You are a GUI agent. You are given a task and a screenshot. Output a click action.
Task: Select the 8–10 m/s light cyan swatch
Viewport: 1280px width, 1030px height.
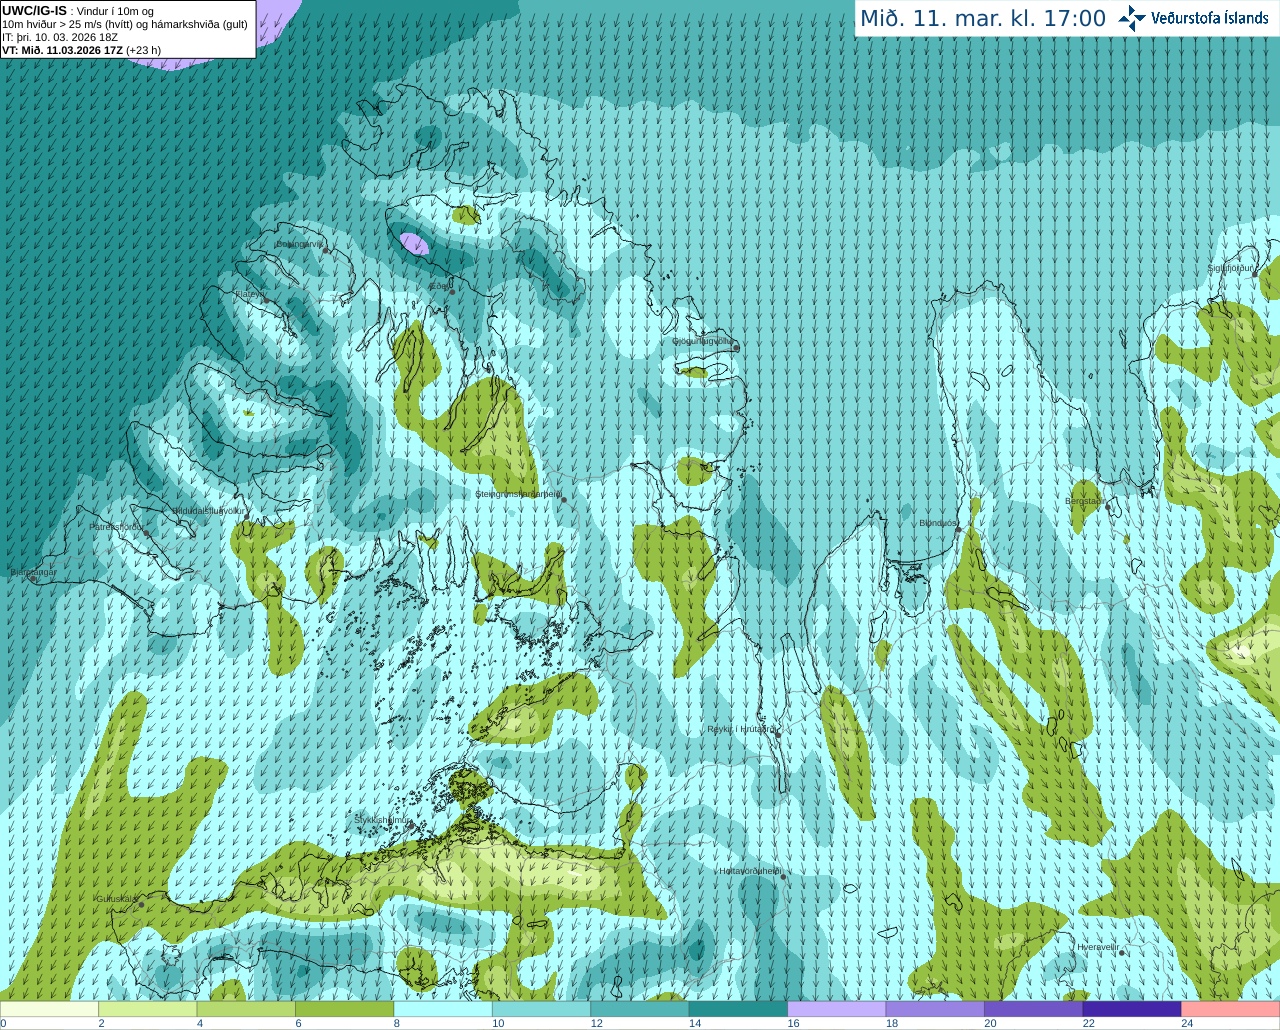(443, 1009)
